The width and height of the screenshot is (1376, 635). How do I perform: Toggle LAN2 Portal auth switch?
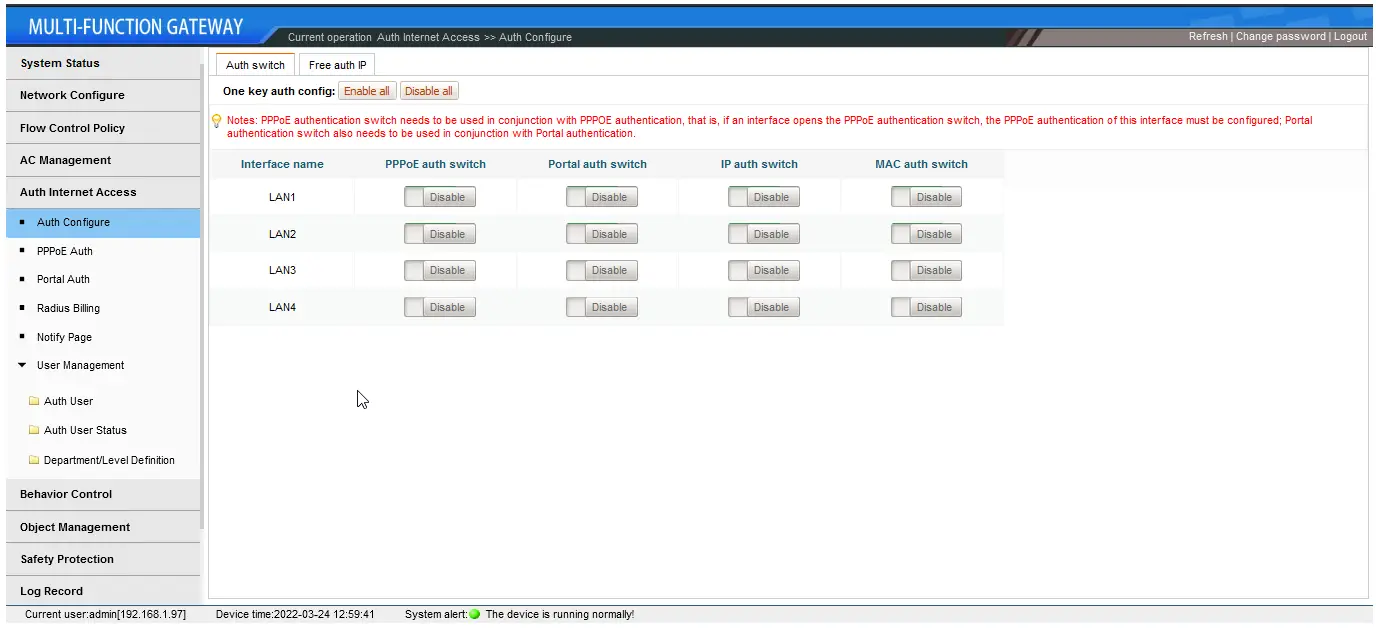click(x=602, y=234)
